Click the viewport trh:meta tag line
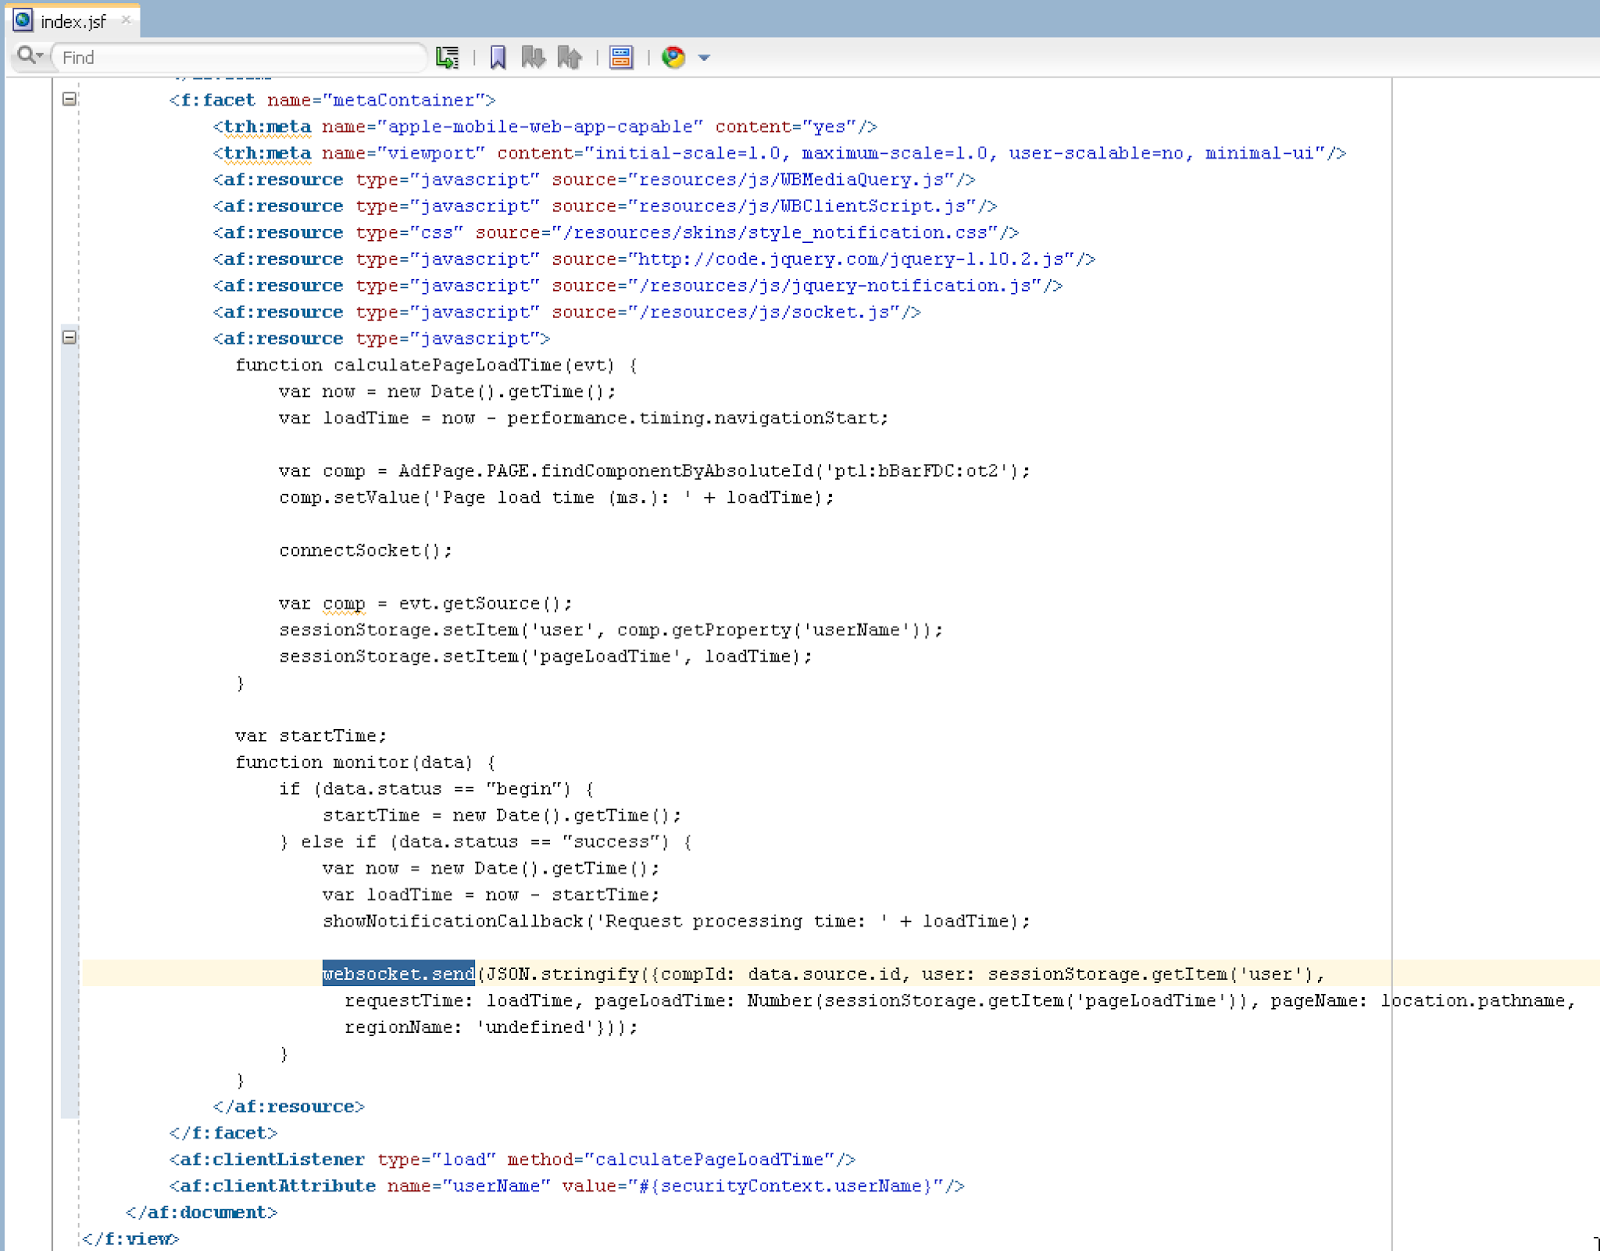Screen dimensions: 1600x1251 (x=779, y=153)
